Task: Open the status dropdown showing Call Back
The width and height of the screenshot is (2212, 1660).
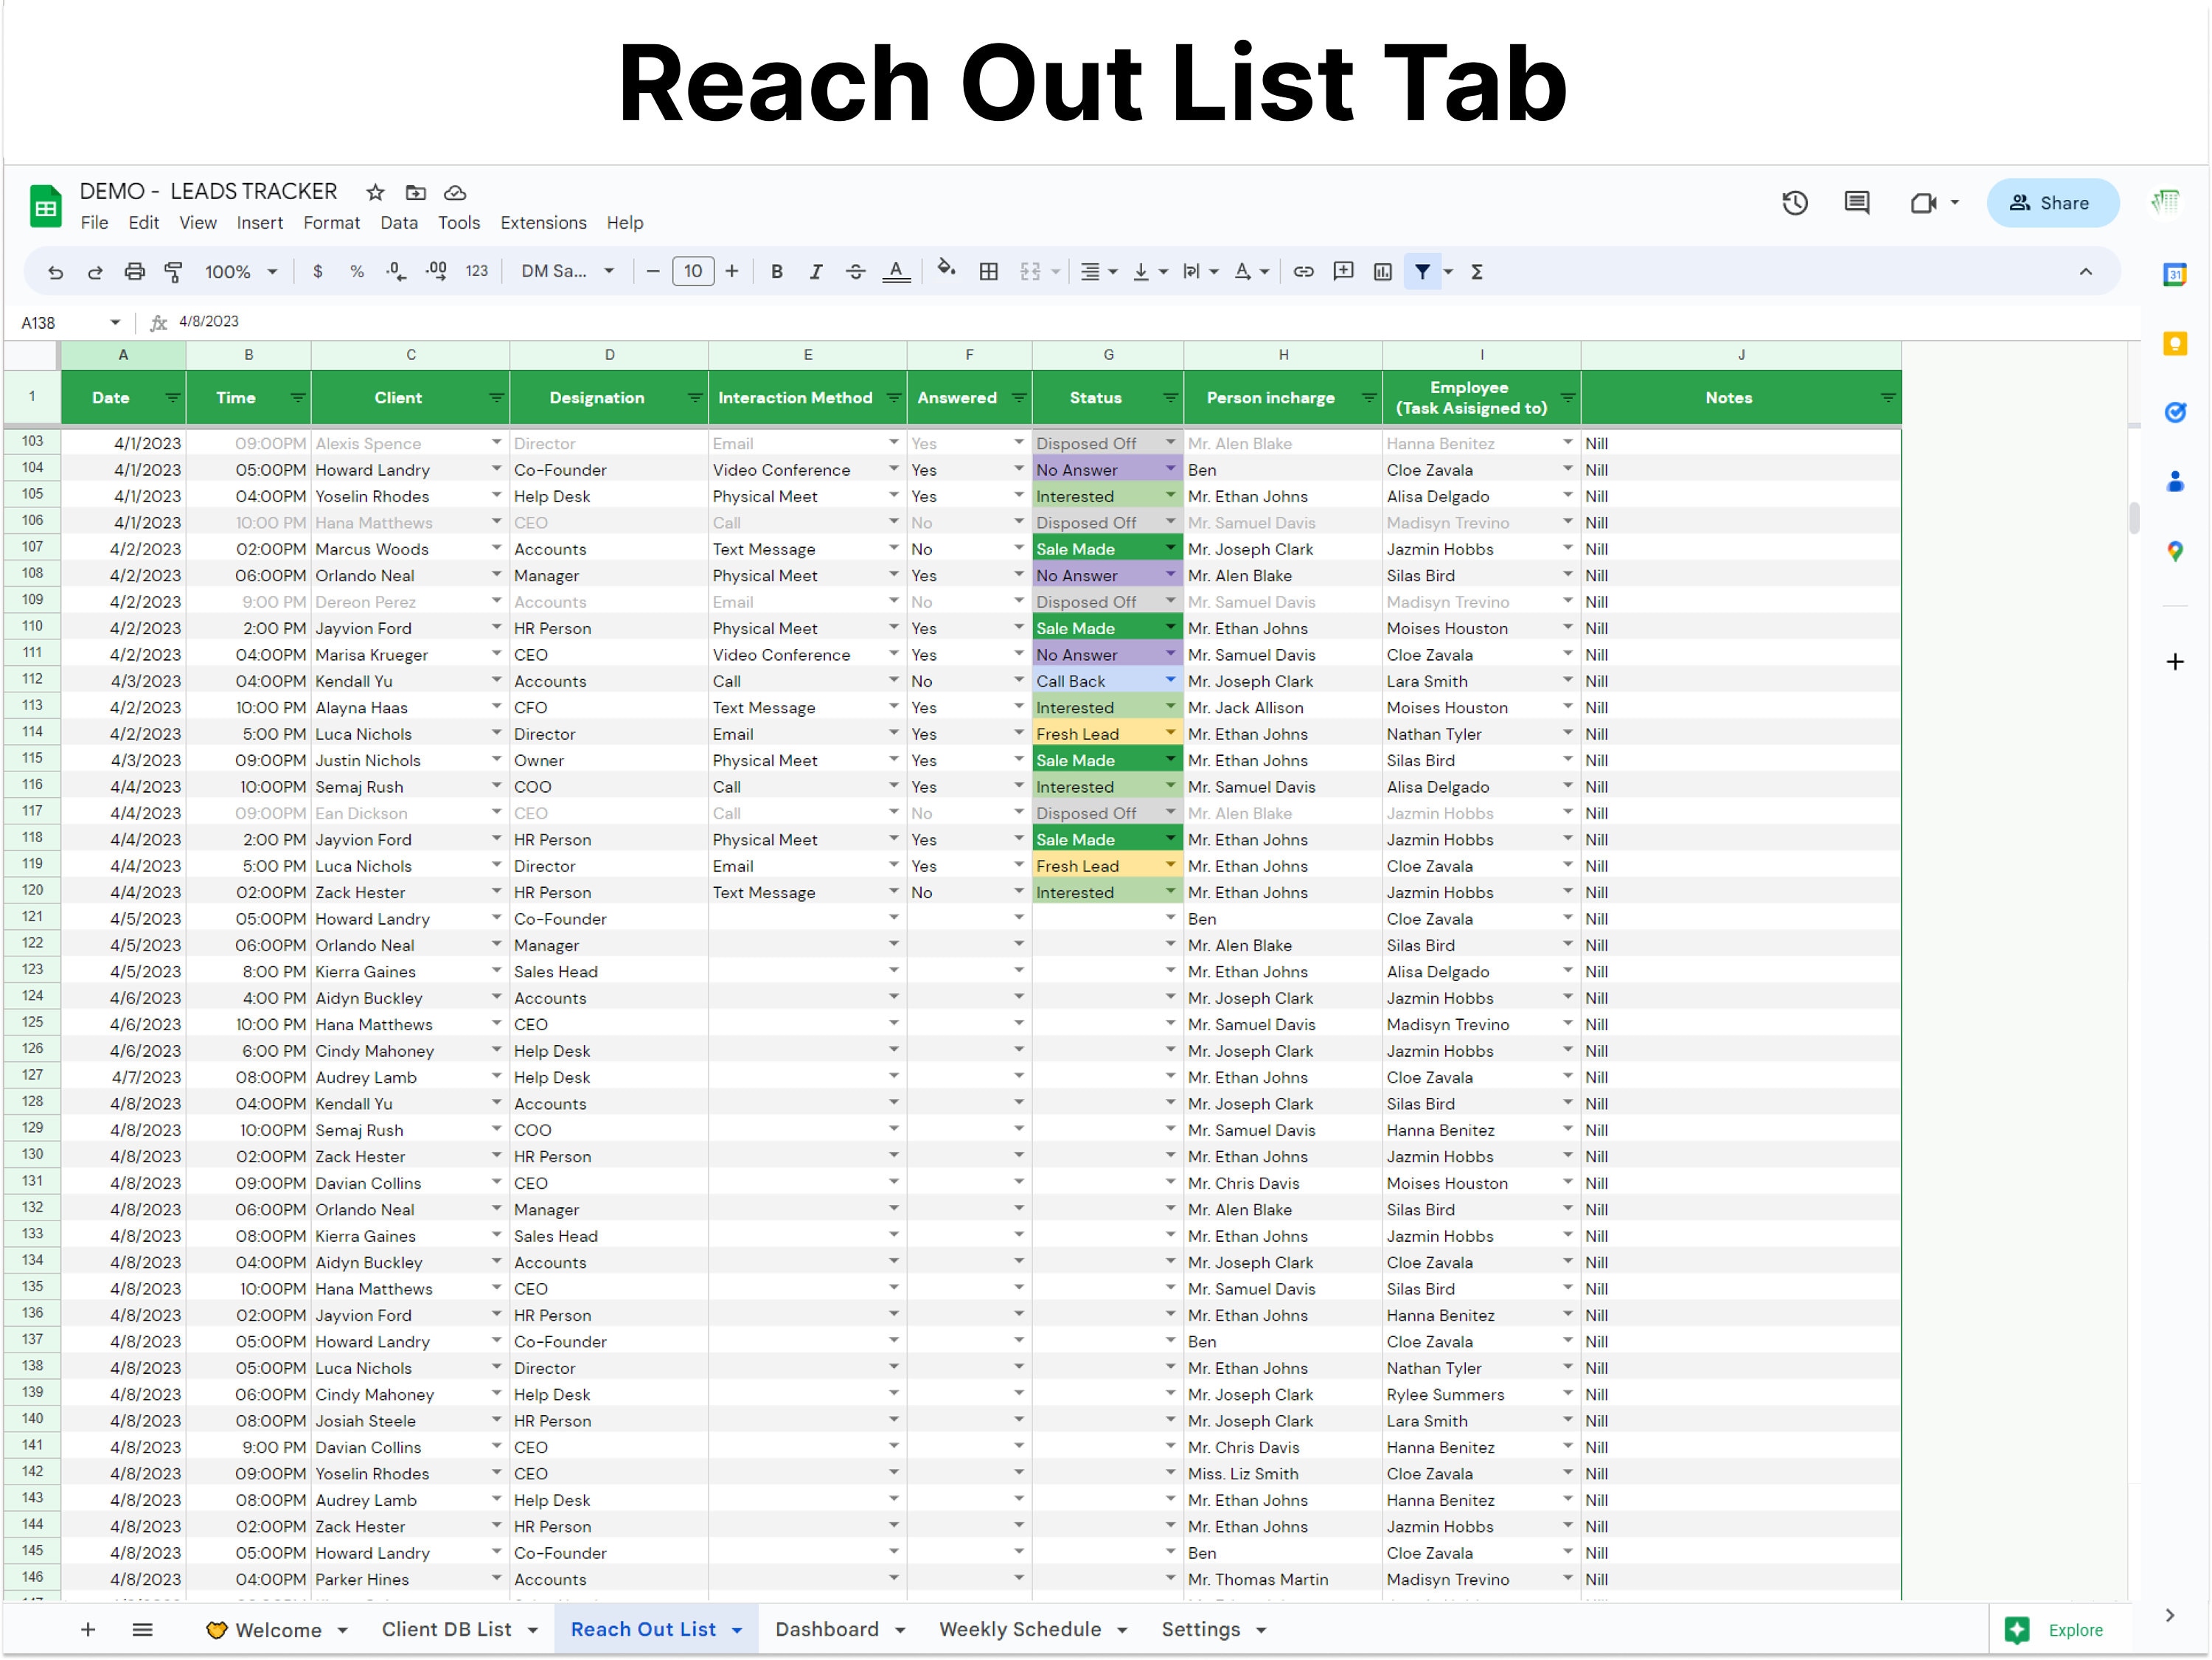Action: click(x=1170, y=680)
